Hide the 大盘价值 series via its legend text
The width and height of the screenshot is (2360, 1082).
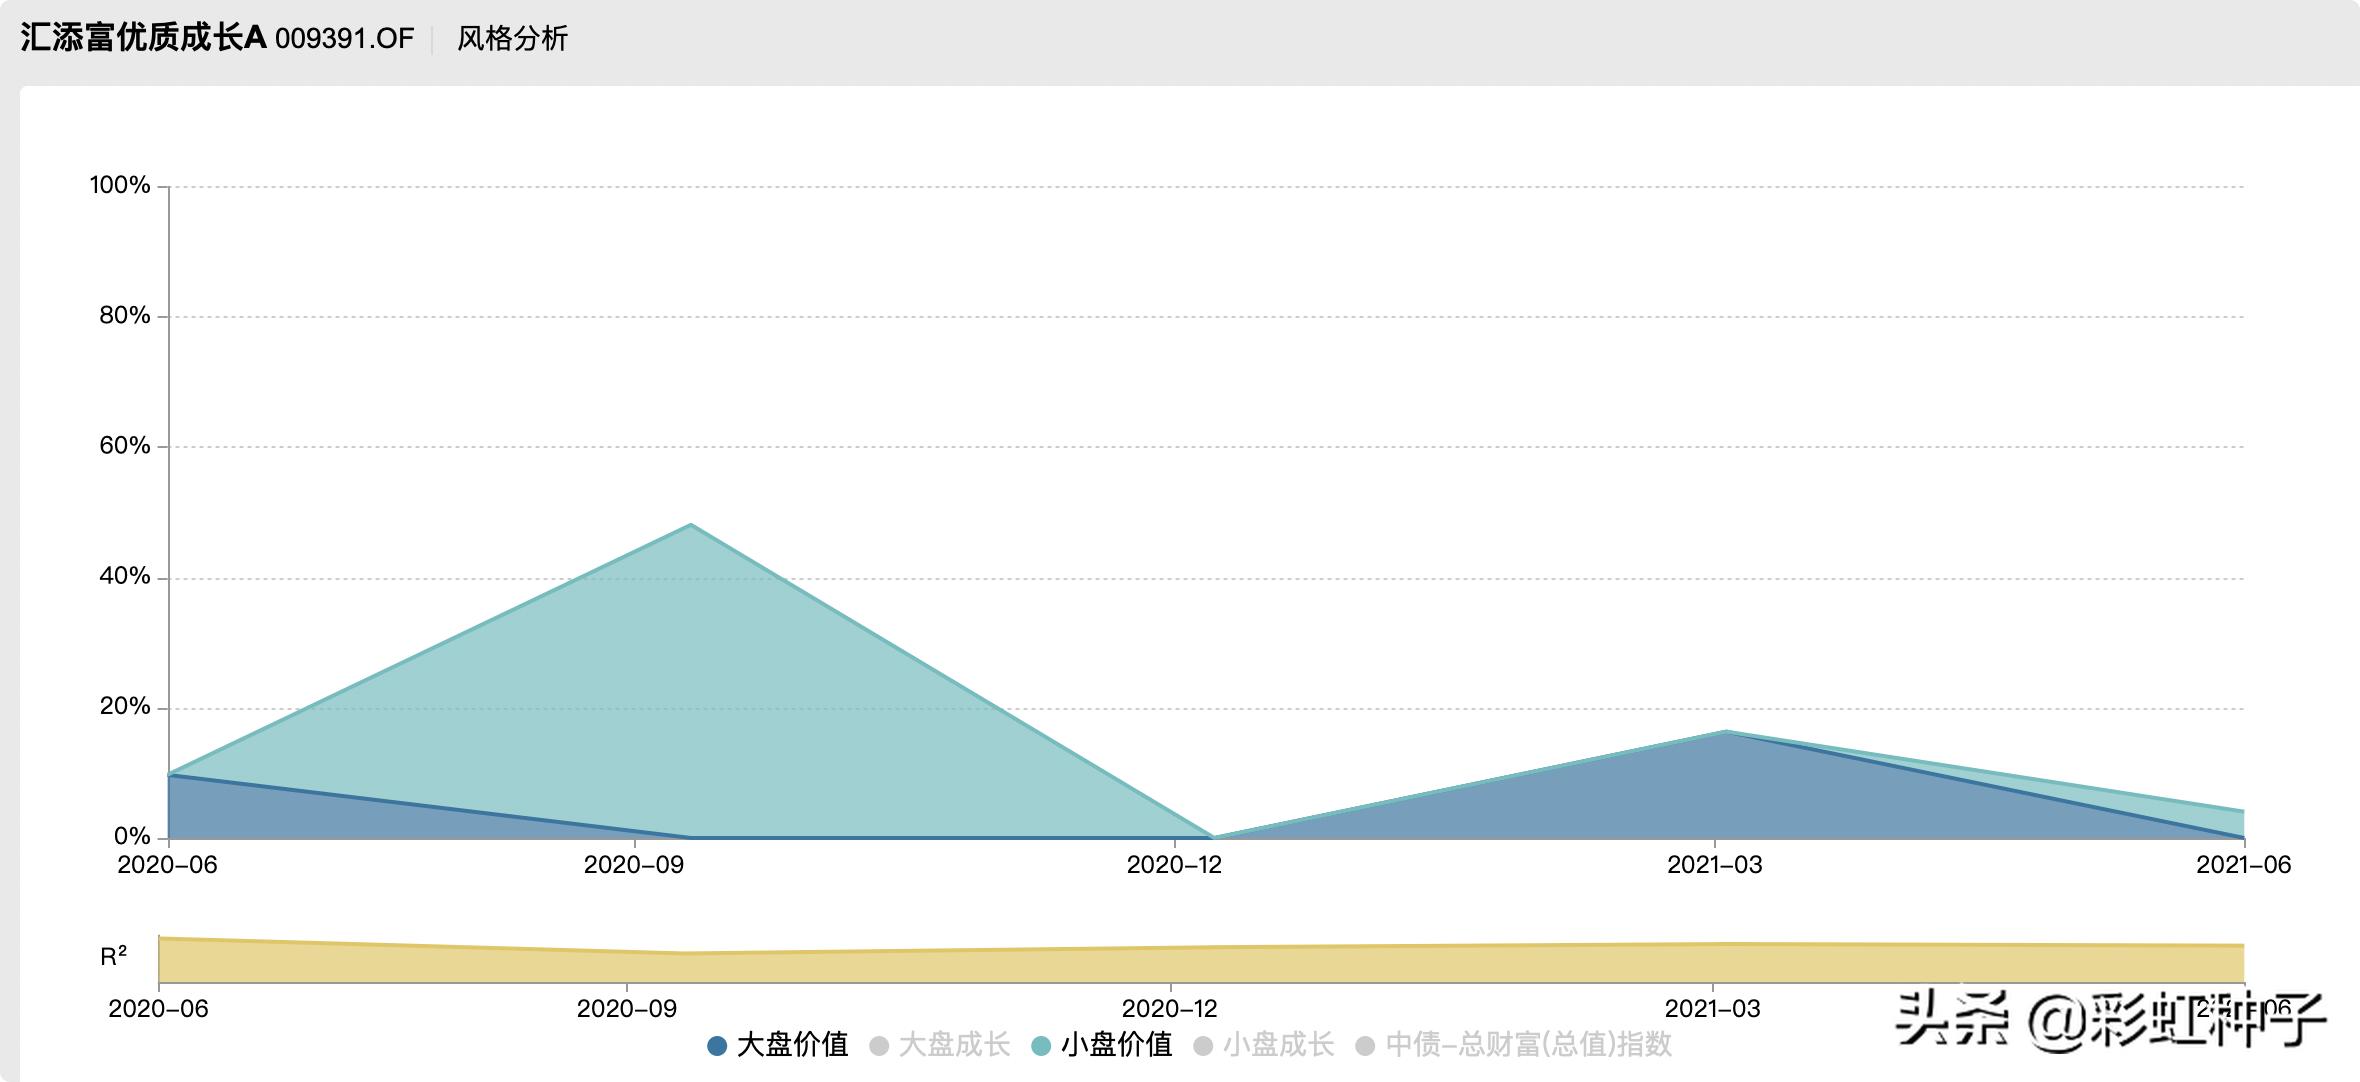coord(792,1045)
